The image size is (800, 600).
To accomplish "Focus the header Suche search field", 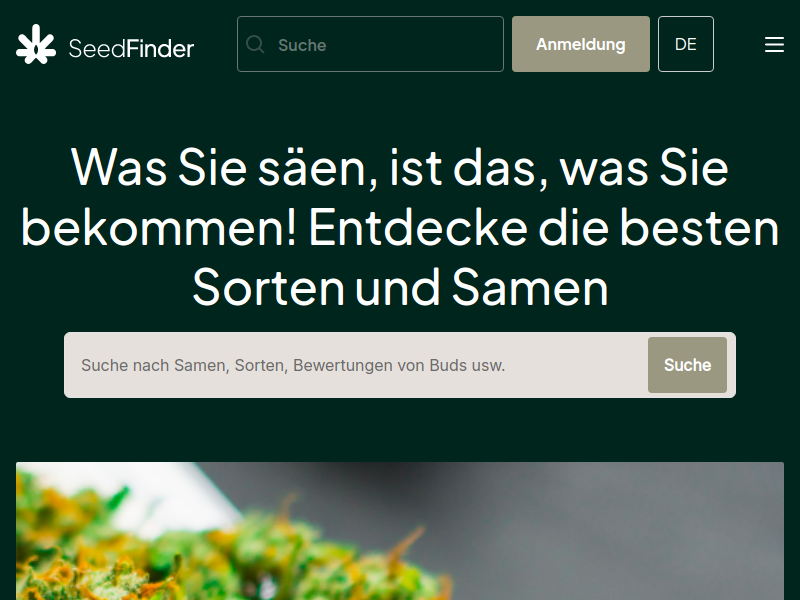I will pos(370,44).
